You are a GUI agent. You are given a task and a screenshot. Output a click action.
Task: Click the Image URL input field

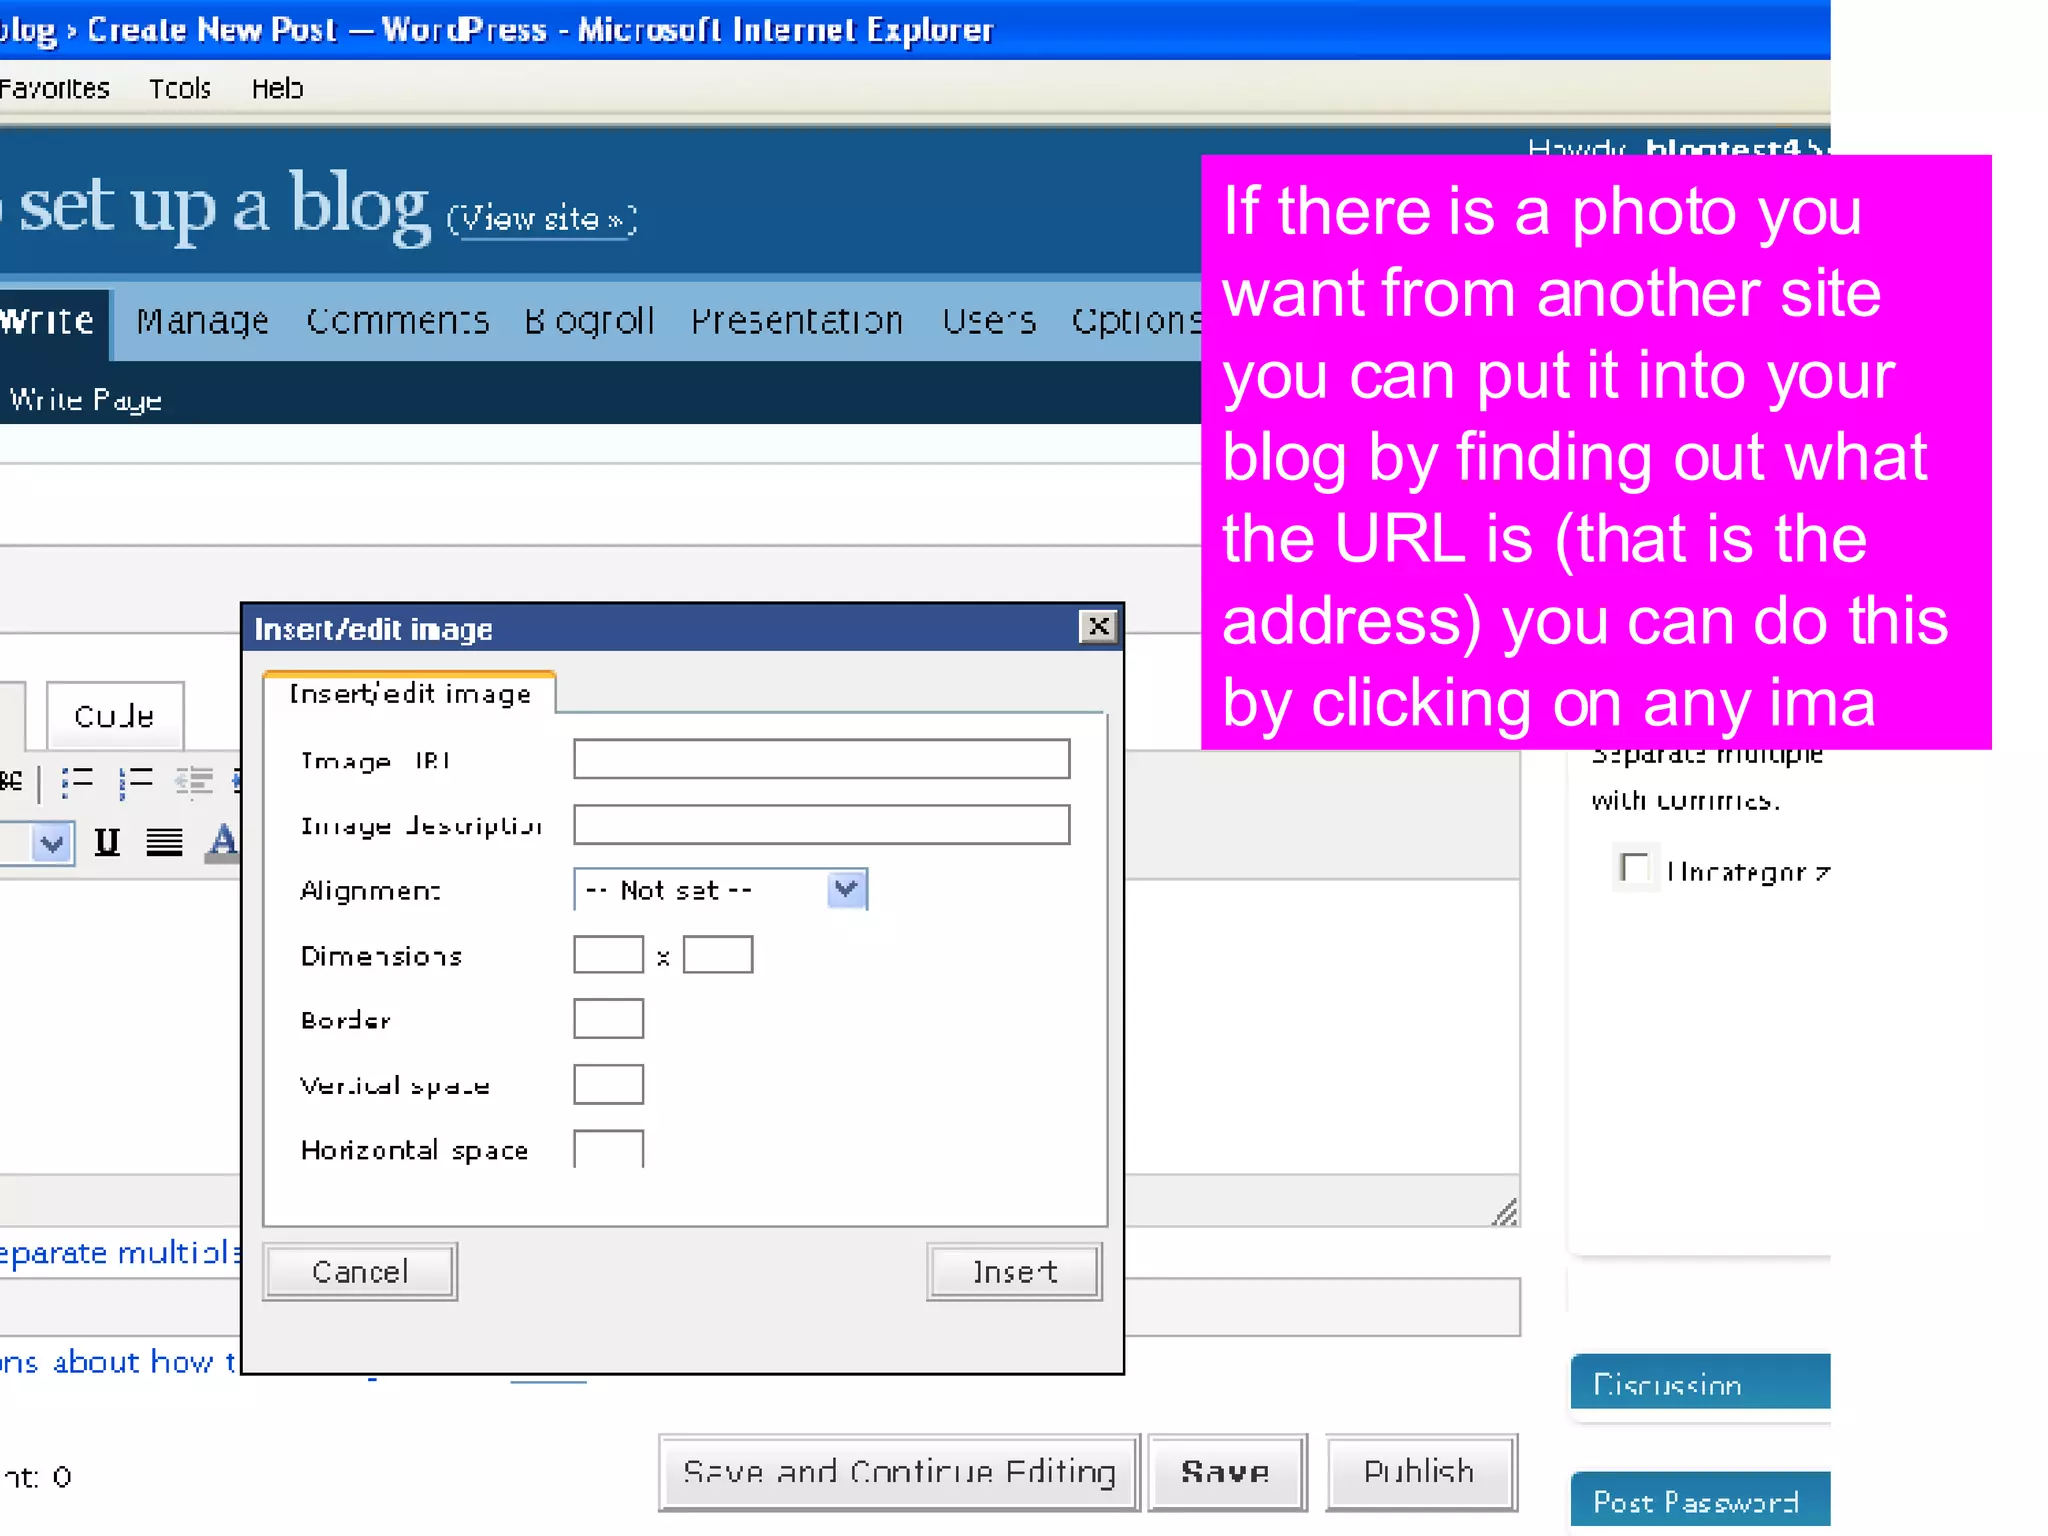[821, 759]
